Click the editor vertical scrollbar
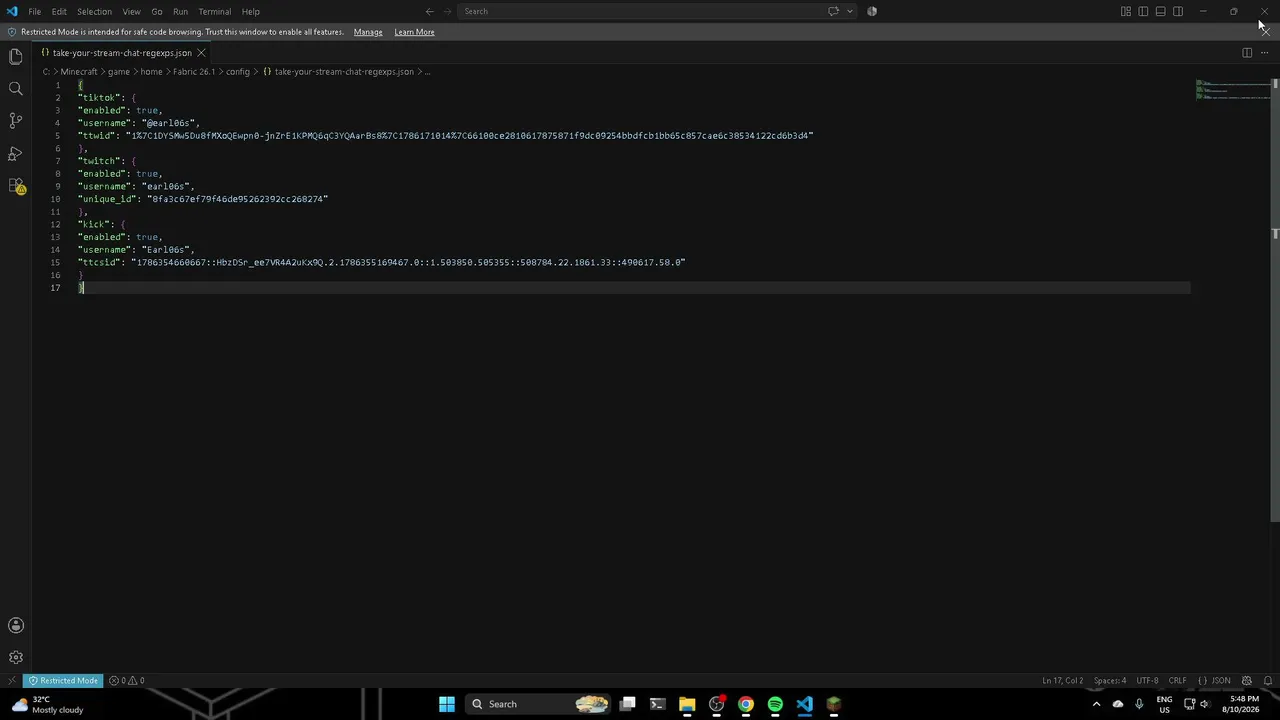 1275,300
